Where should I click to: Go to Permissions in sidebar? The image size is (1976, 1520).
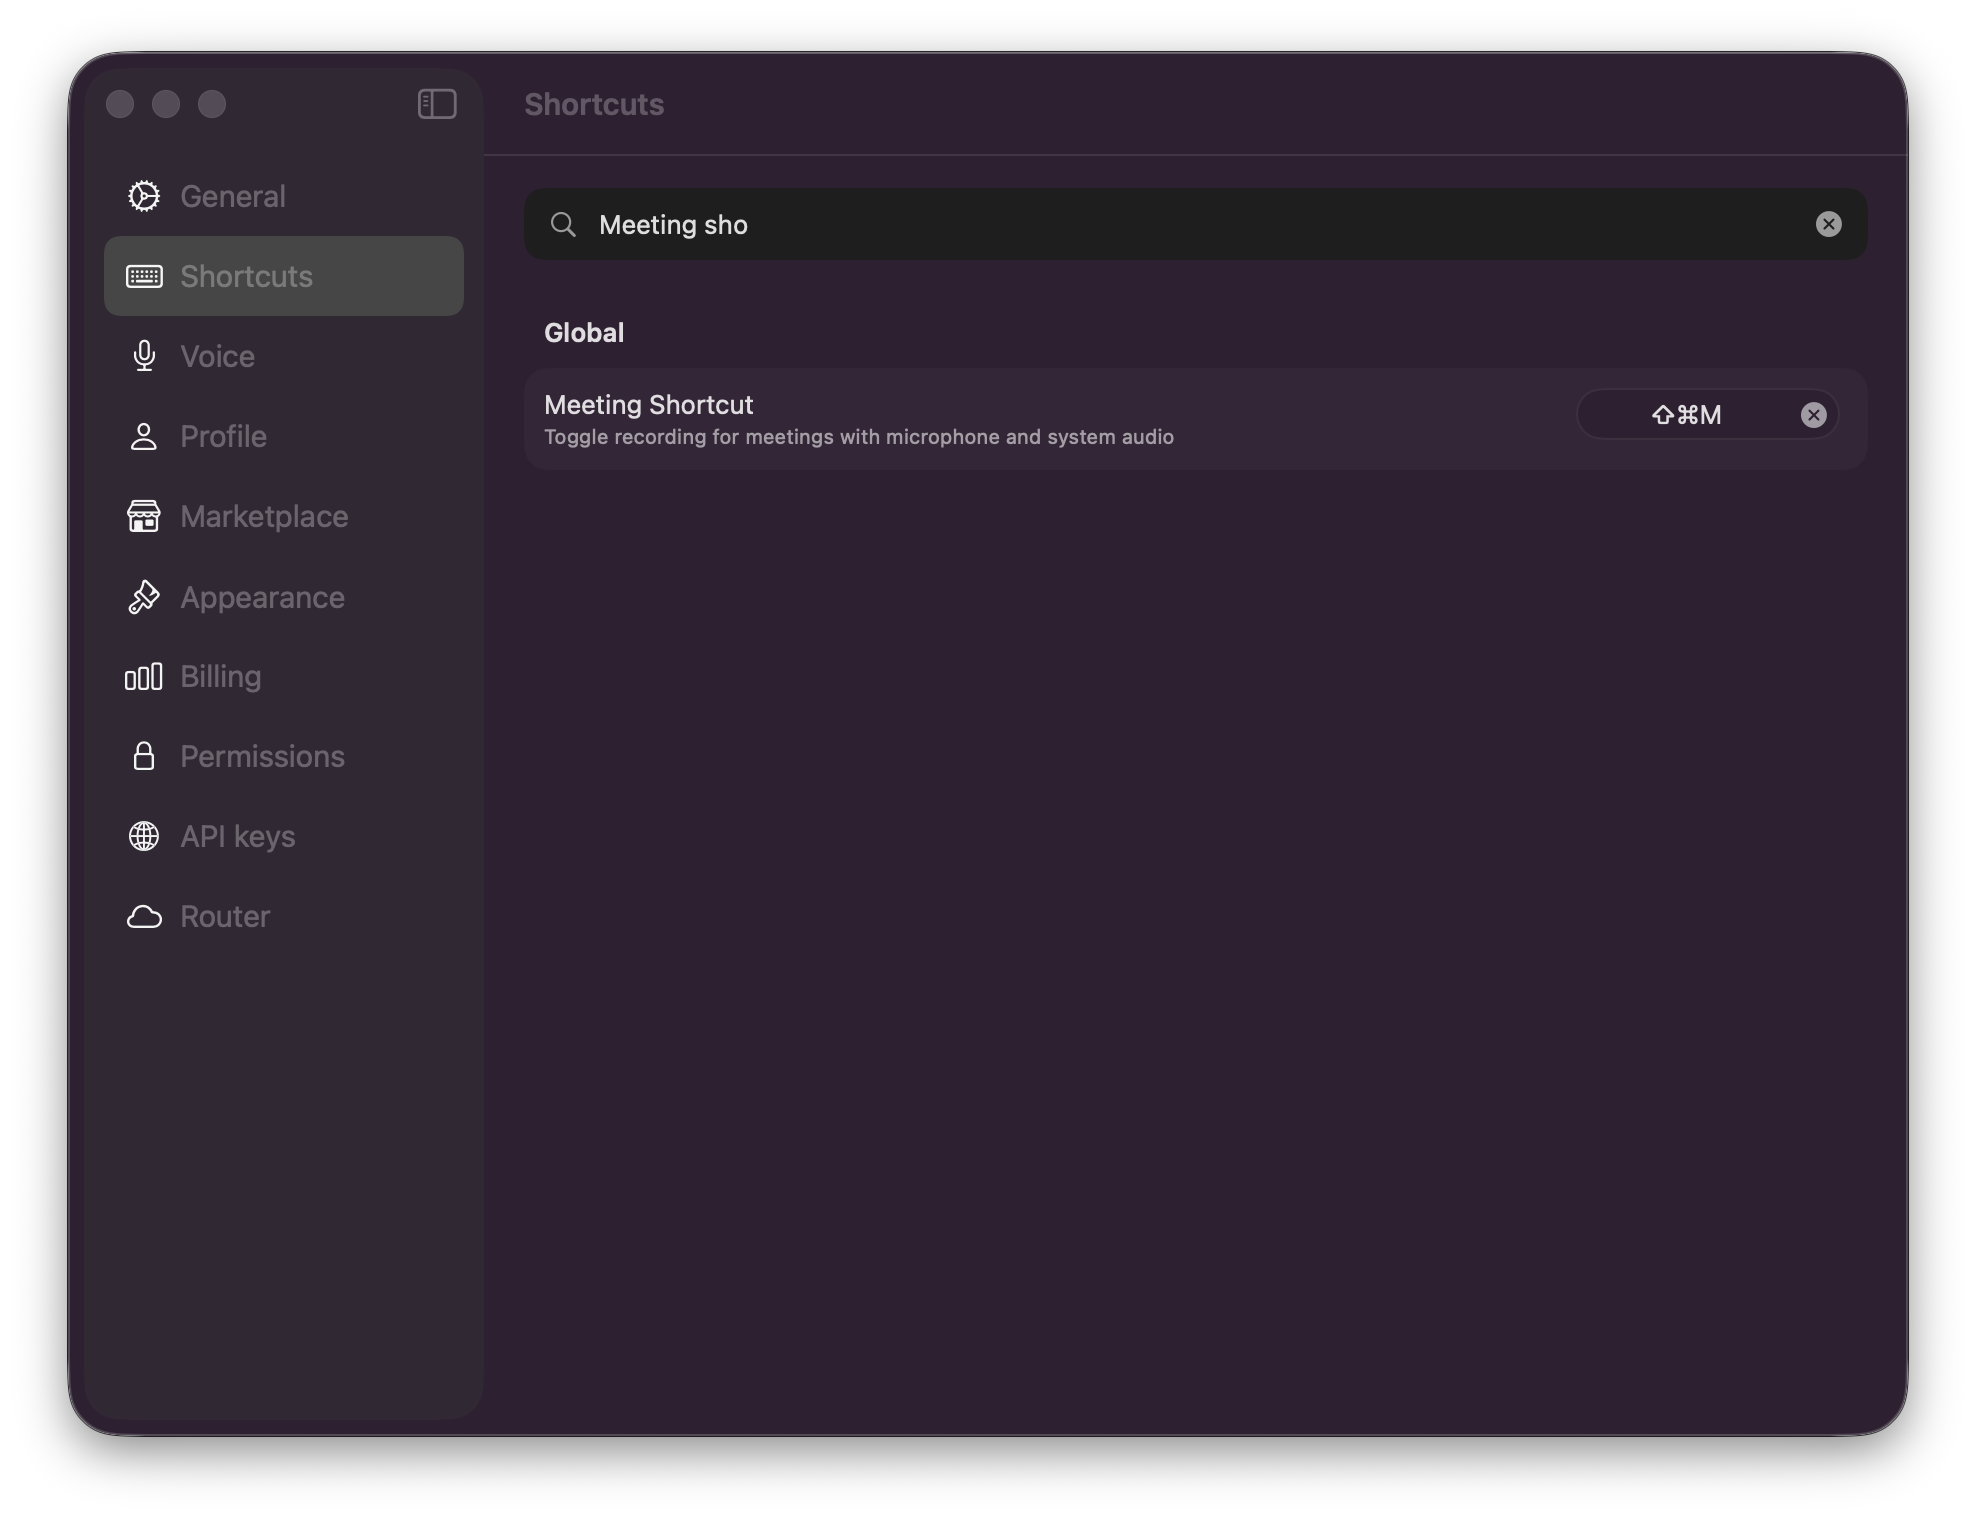284,756
